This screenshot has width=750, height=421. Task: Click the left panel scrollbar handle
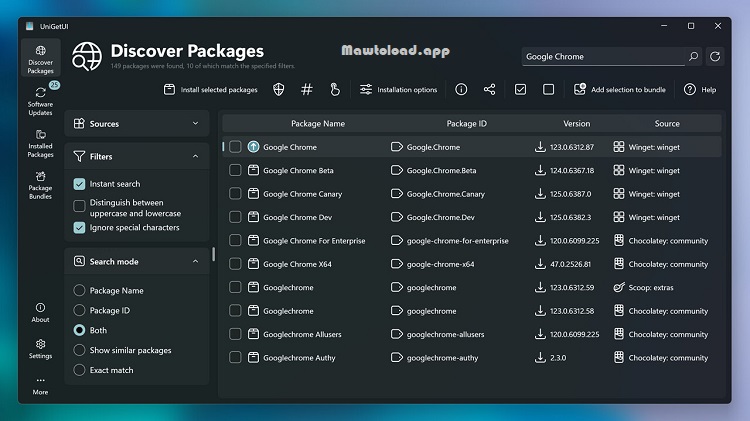(213, 255)
